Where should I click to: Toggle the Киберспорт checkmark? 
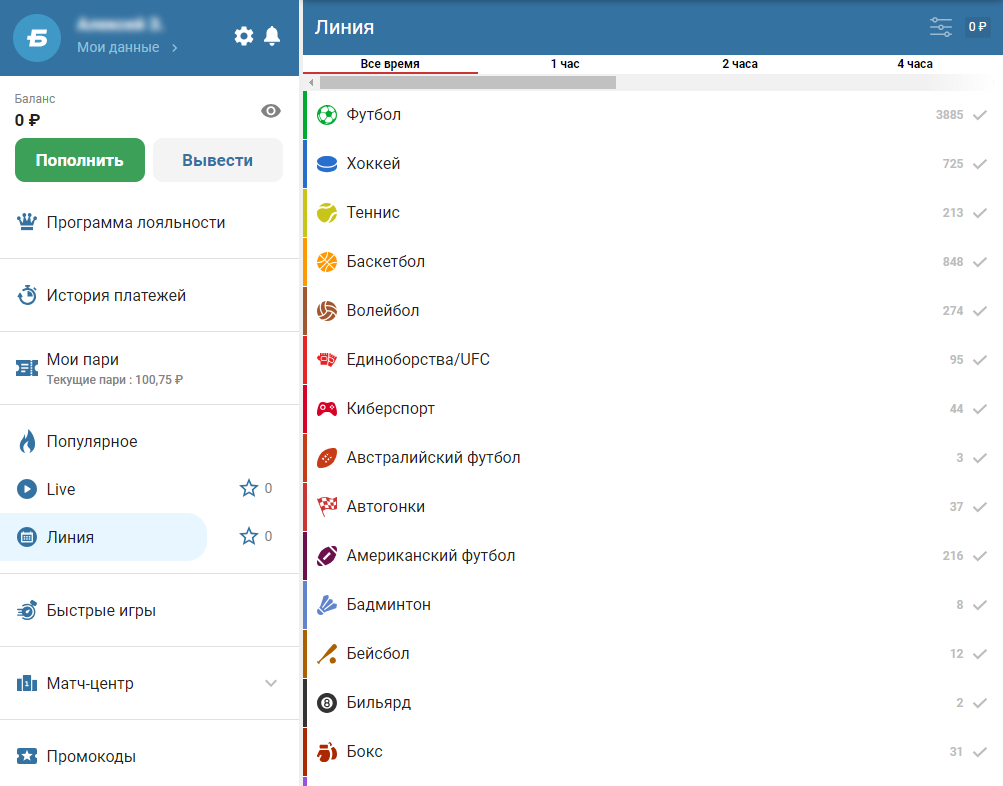tap(979, 409)
